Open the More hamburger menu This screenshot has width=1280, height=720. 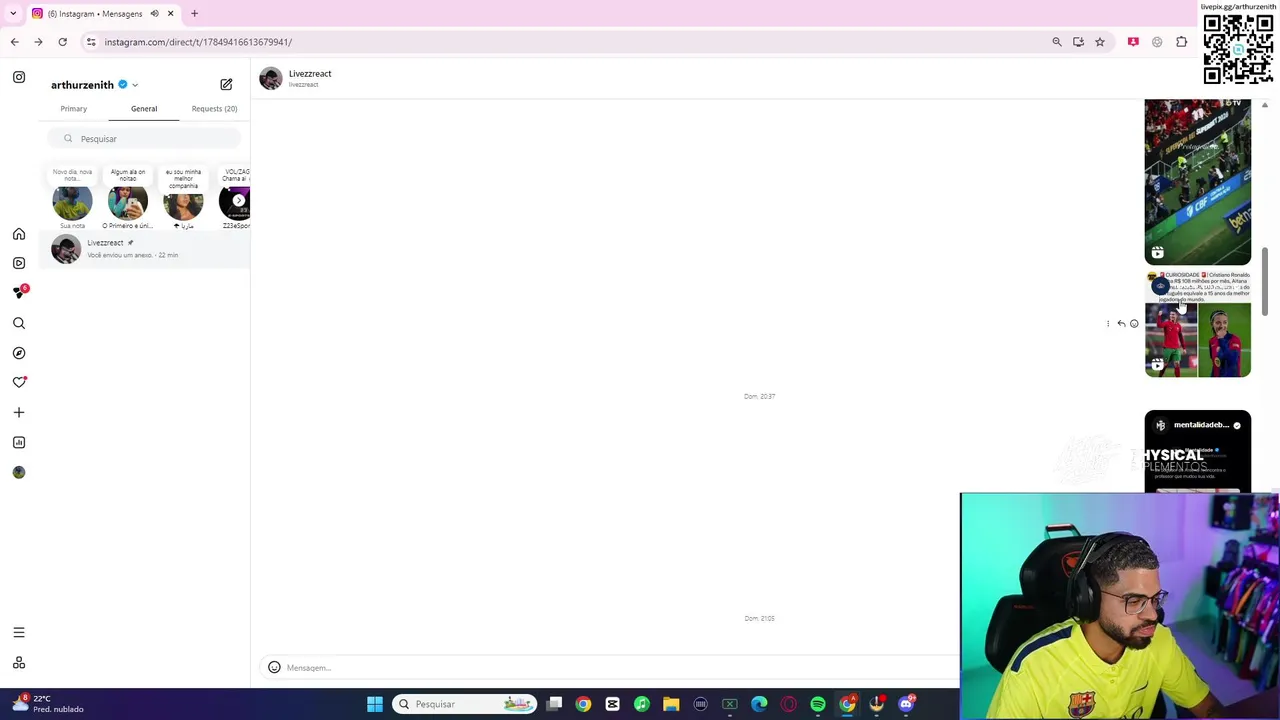click(19, 632)
